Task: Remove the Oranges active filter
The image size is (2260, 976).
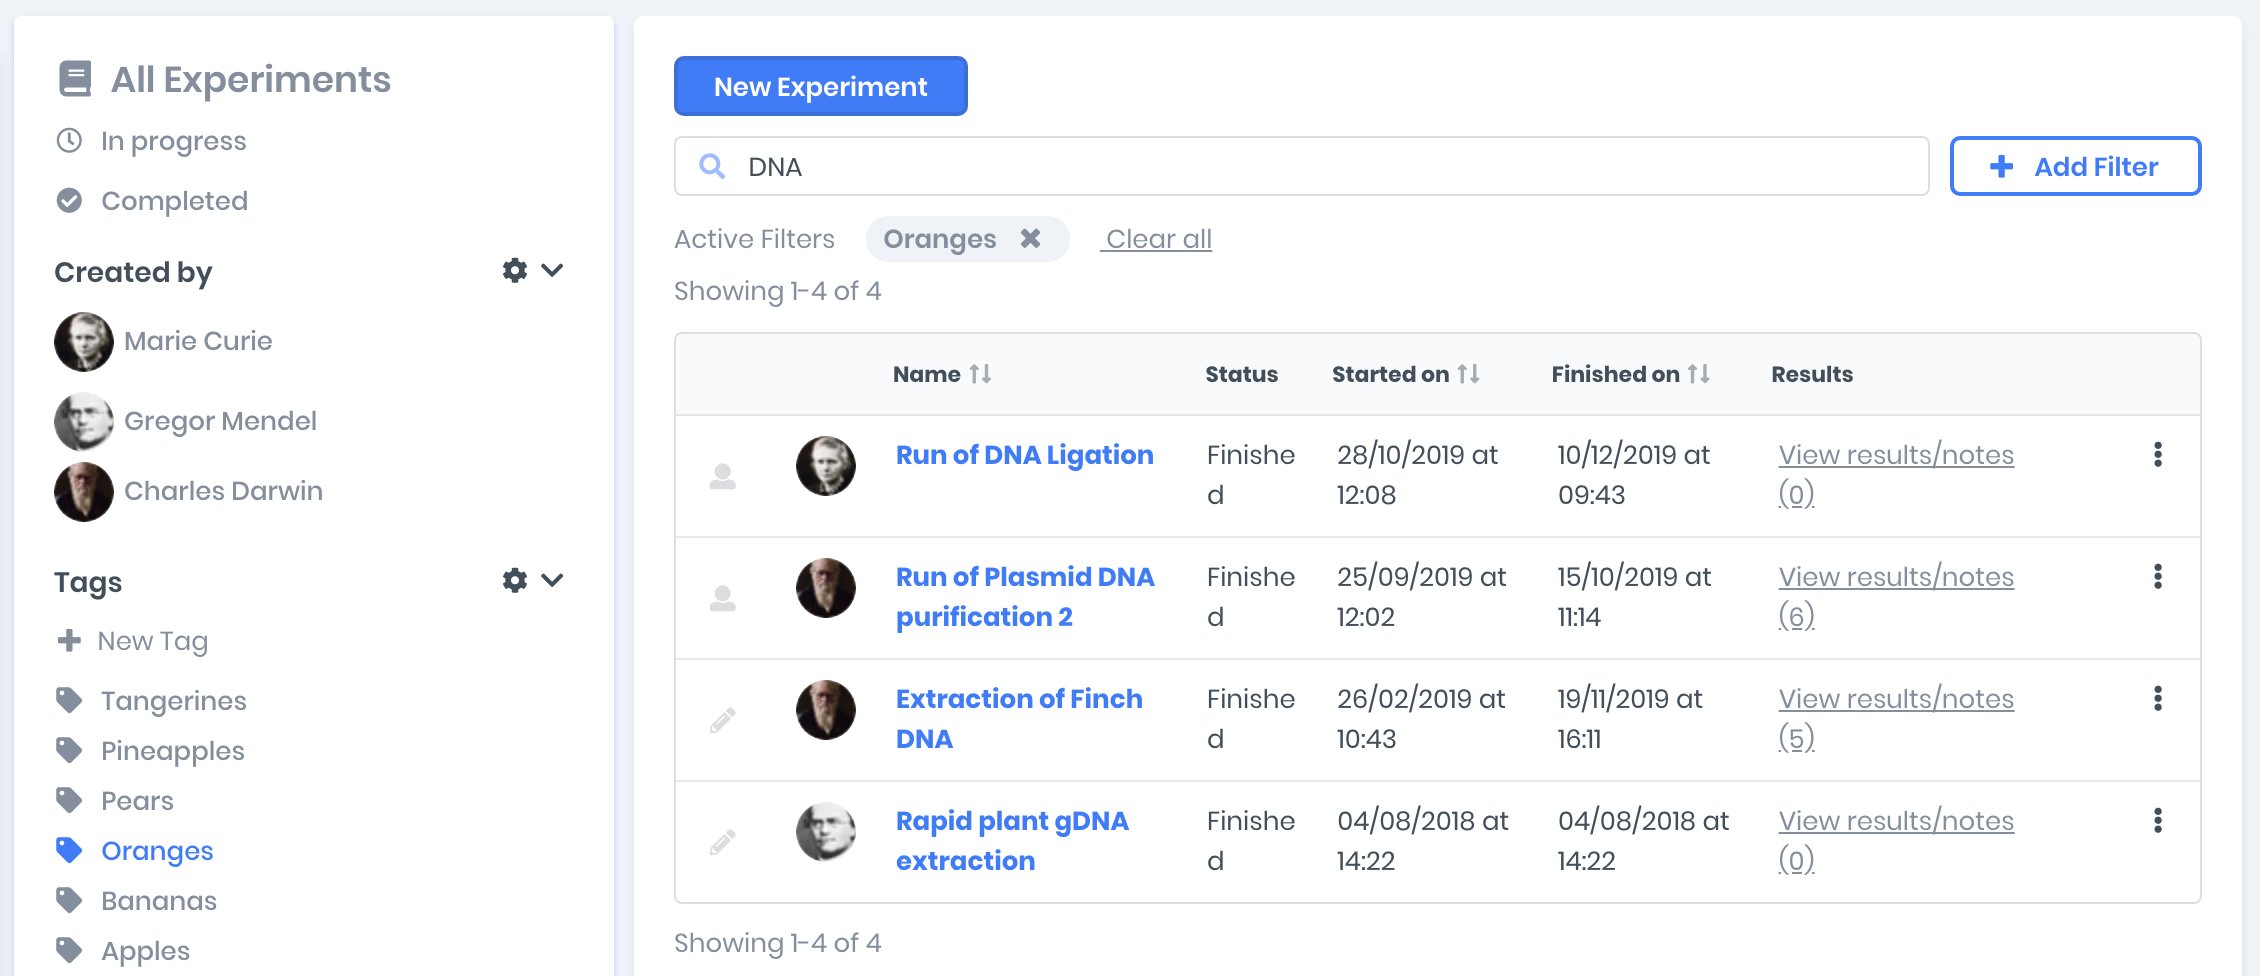Action: [x=1030, y=239]
